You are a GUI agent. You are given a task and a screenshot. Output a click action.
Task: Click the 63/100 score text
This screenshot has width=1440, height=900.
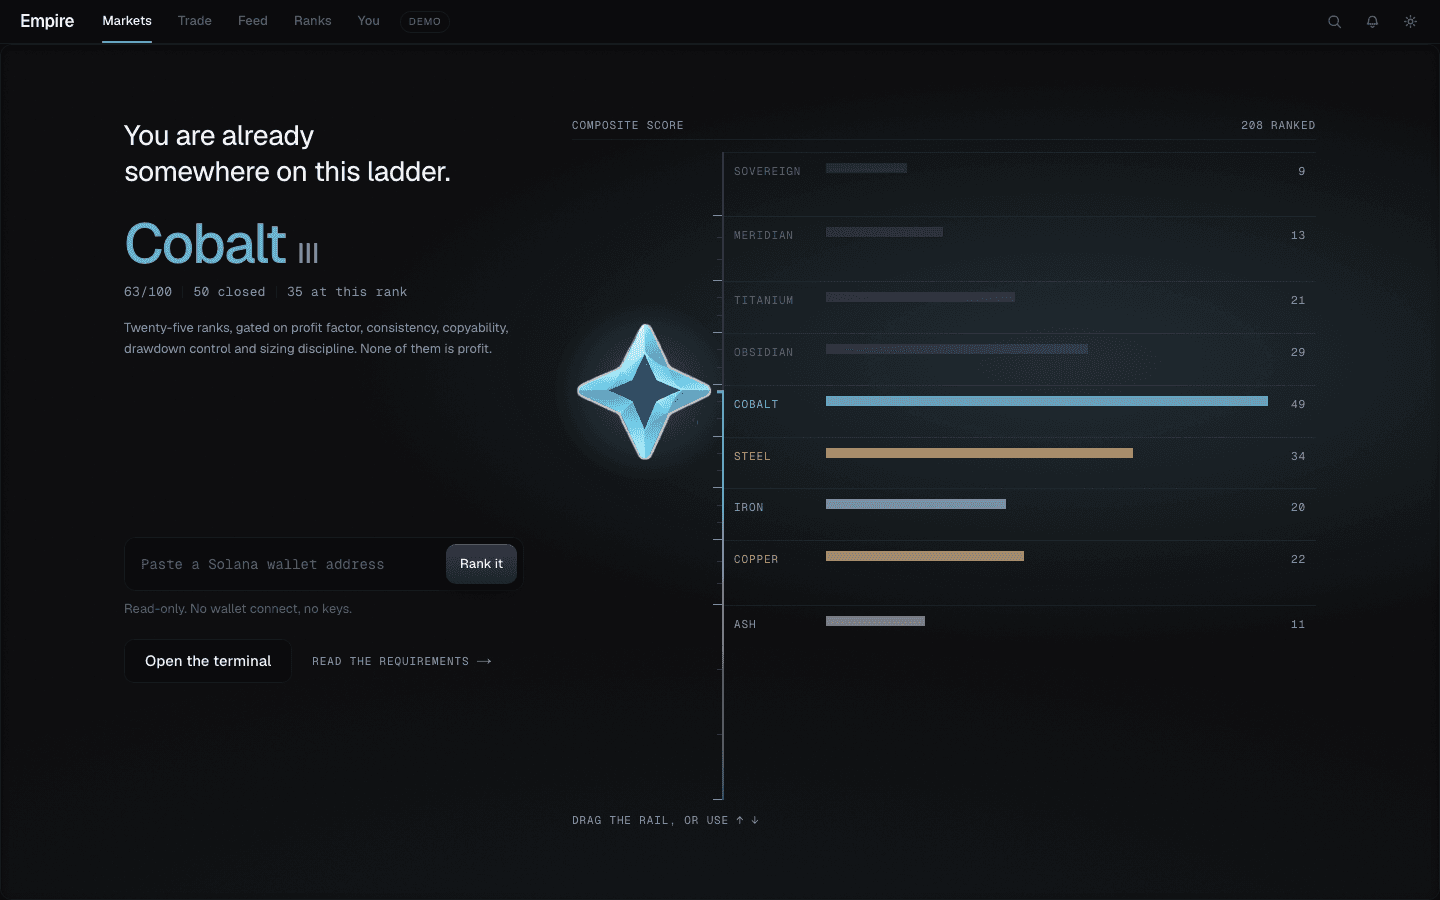[x=148, y=292]
